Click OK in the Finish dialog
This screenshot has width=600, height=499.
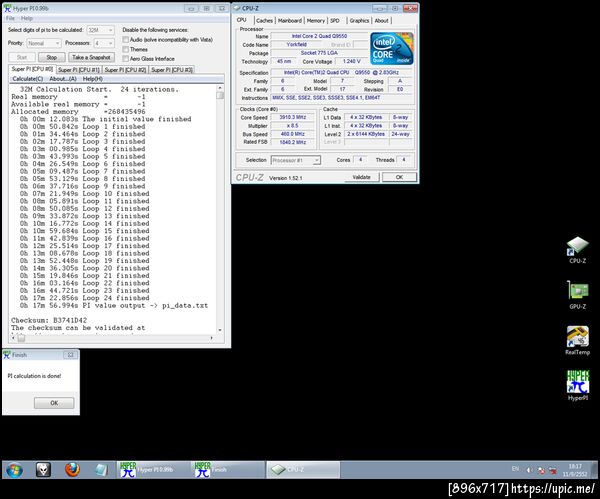point(54,403)
